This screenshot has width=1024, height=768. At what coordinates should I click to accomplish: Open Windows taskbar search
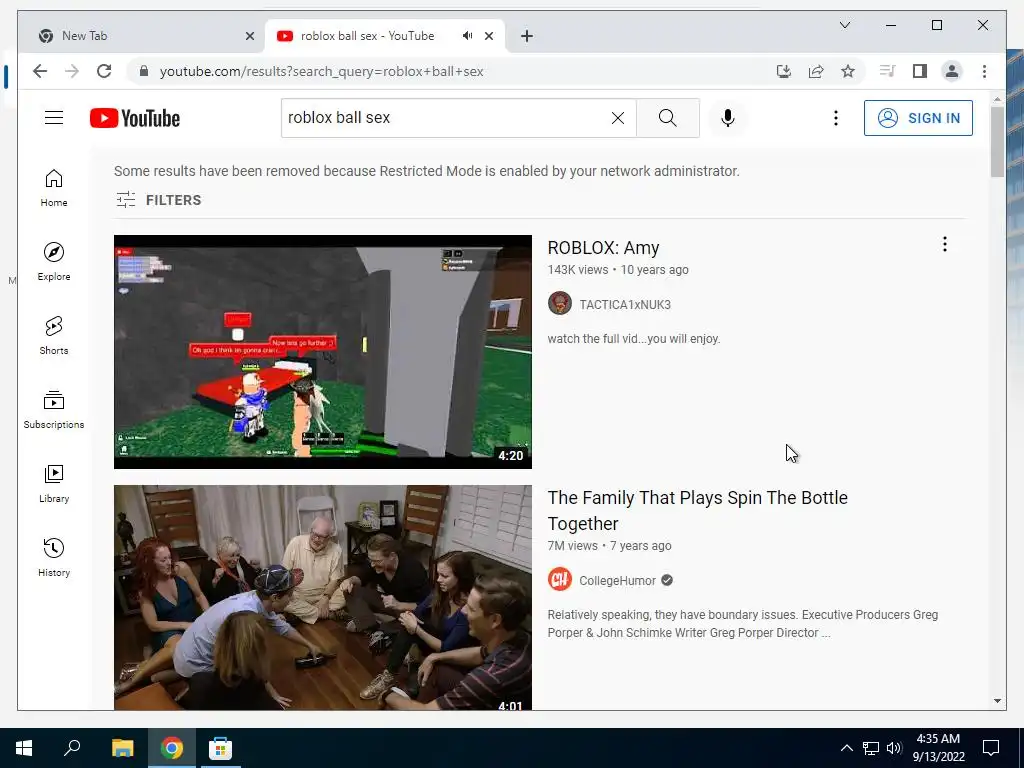point(72,748)
